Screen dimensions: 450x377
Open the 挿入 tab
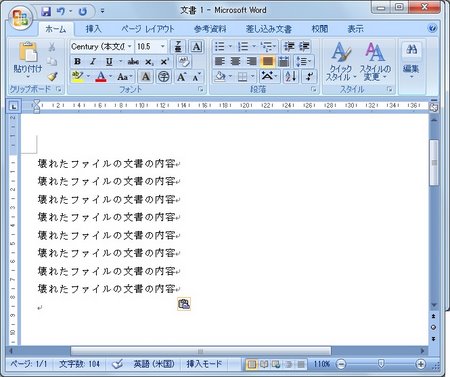click(93, 29)
